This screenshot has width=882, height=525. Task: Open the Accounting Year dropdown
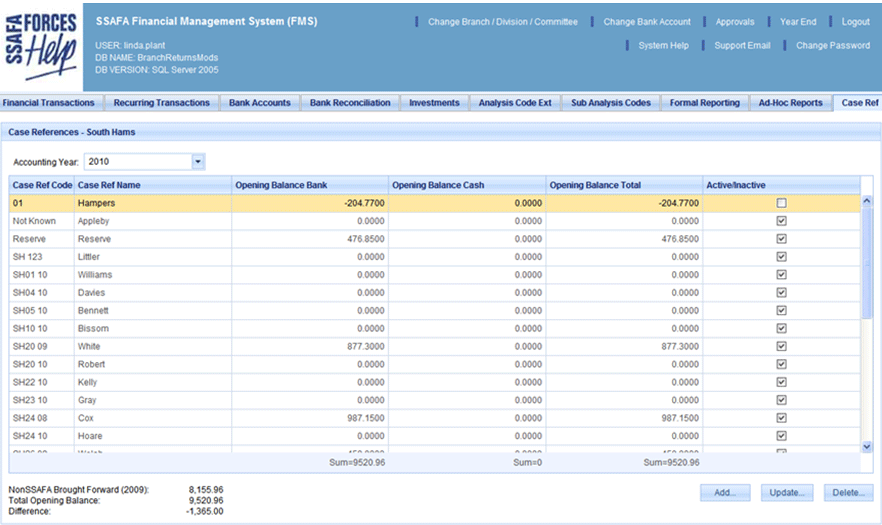coord(197,161)
